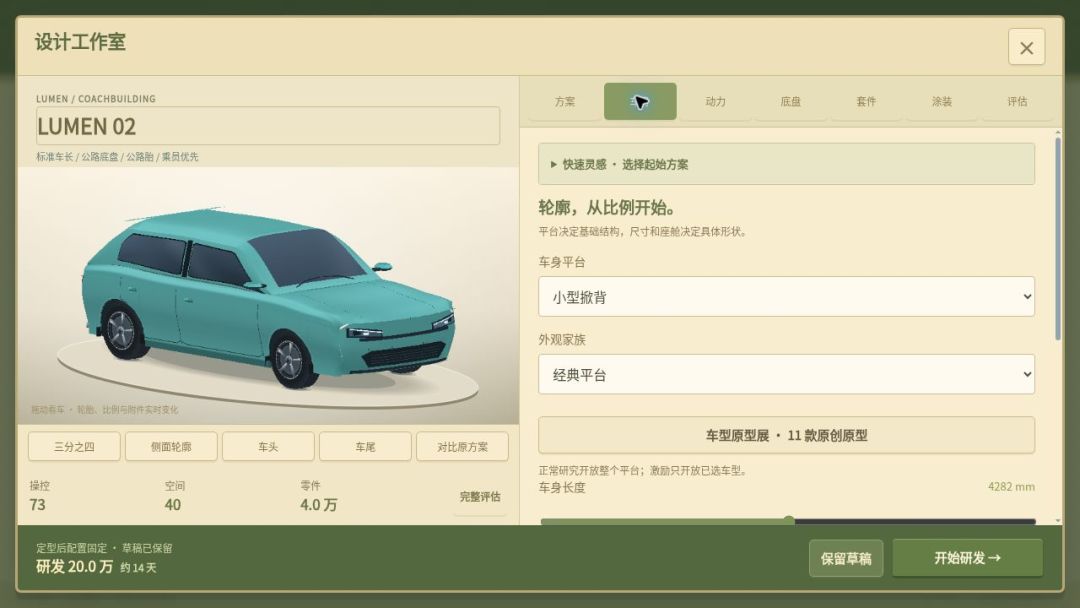The width and height of the screenshot is (1080, 608).
Task: Switch to the 底盘 tab
Action: (791, 101)
